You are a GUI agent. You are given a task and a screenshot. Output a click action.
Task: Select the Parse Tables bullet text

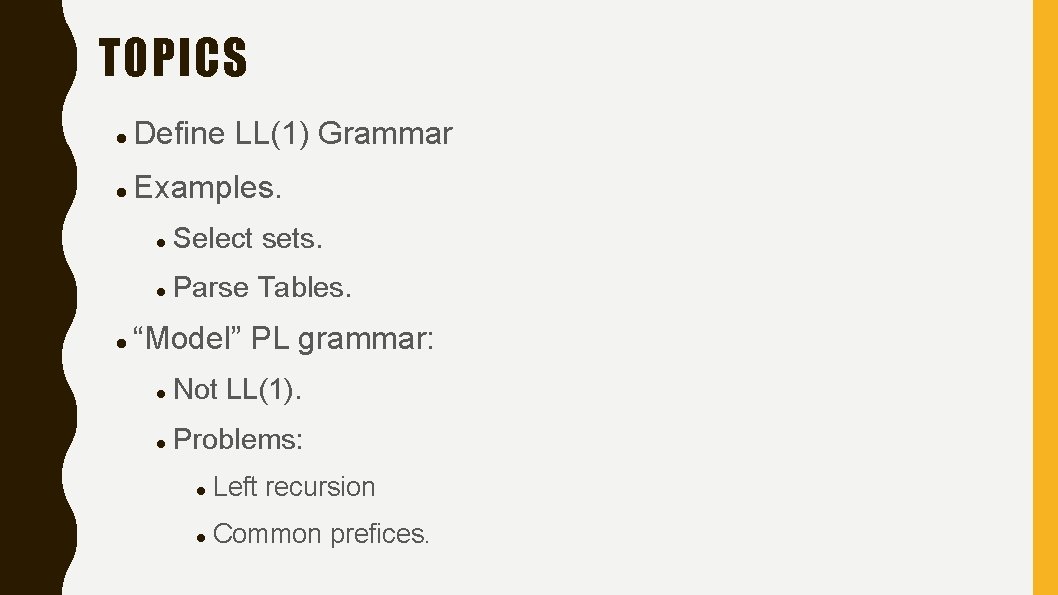(262, 288)
